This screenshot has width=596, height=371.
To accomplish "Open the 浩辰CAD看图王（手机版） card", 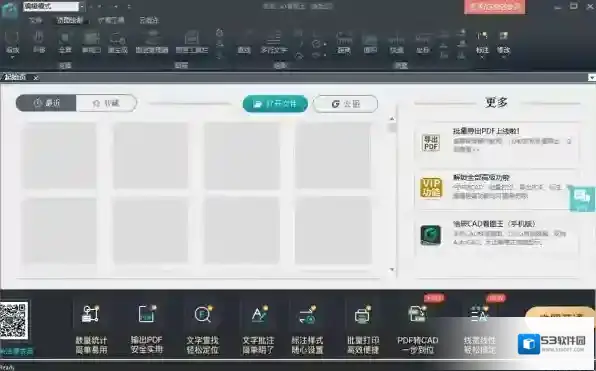I will coord(496,234).
